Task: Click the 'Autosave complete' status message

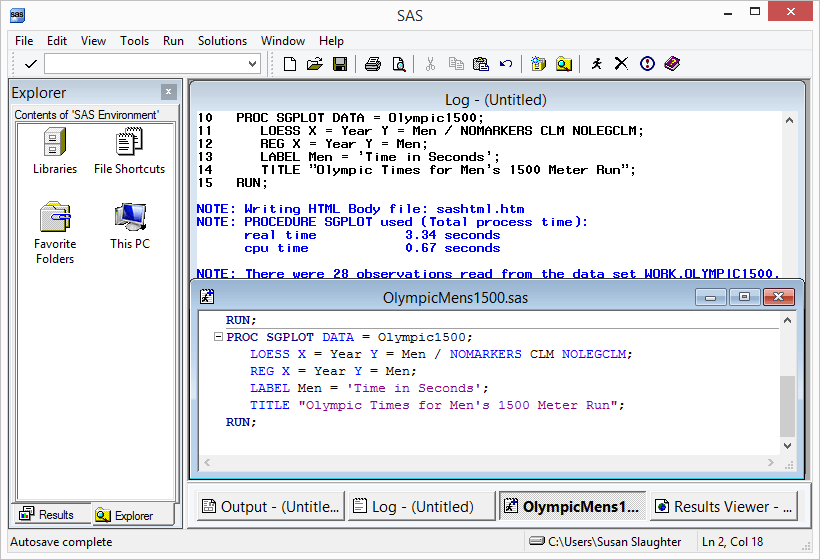Action: coord(61,542)
